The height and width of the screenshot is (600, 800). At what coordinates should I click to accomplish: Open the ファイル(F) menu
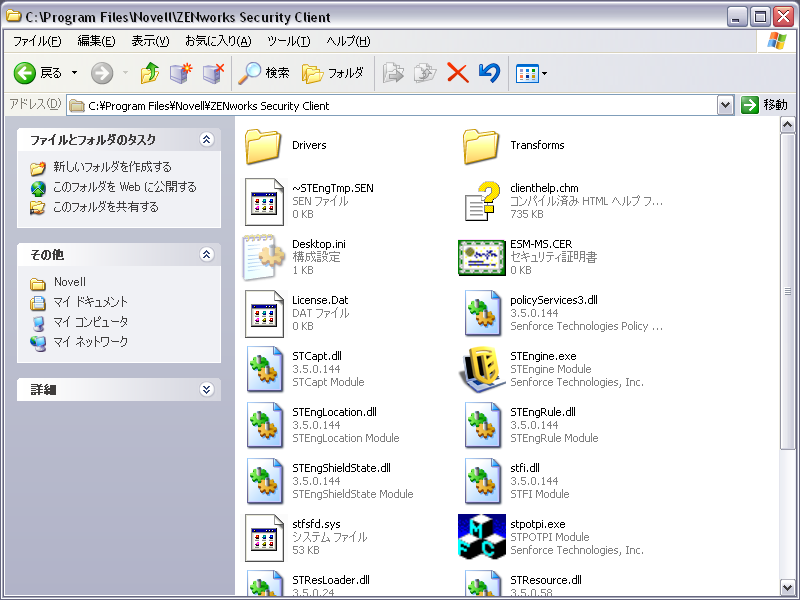coord(37,41)
